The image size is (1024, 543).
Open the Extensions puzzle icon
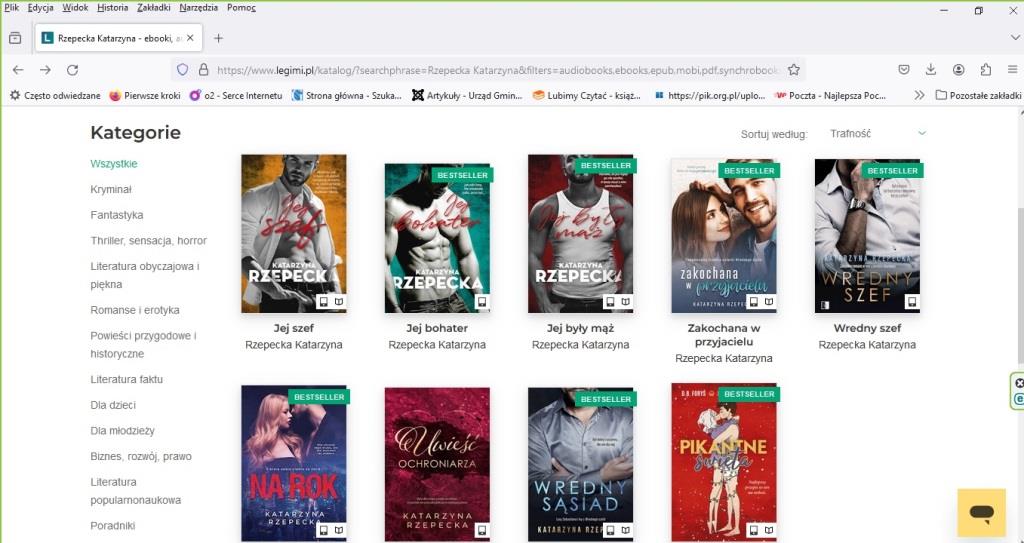(x=985, y=69)
